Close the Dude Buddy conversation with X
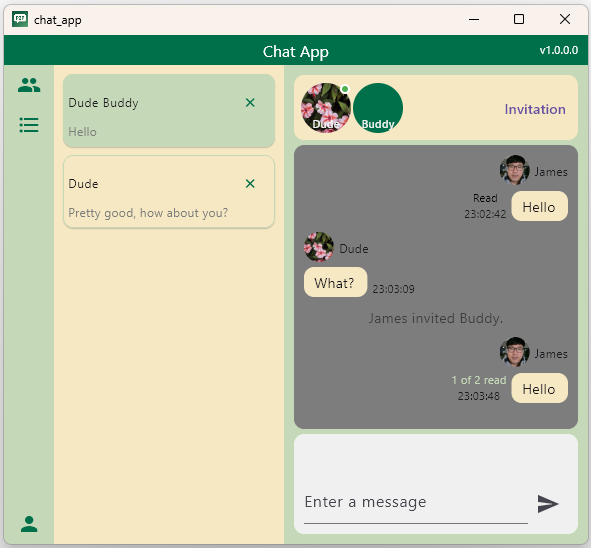The height and width of the screenshot is (548, 591). [x=250, y=103]
